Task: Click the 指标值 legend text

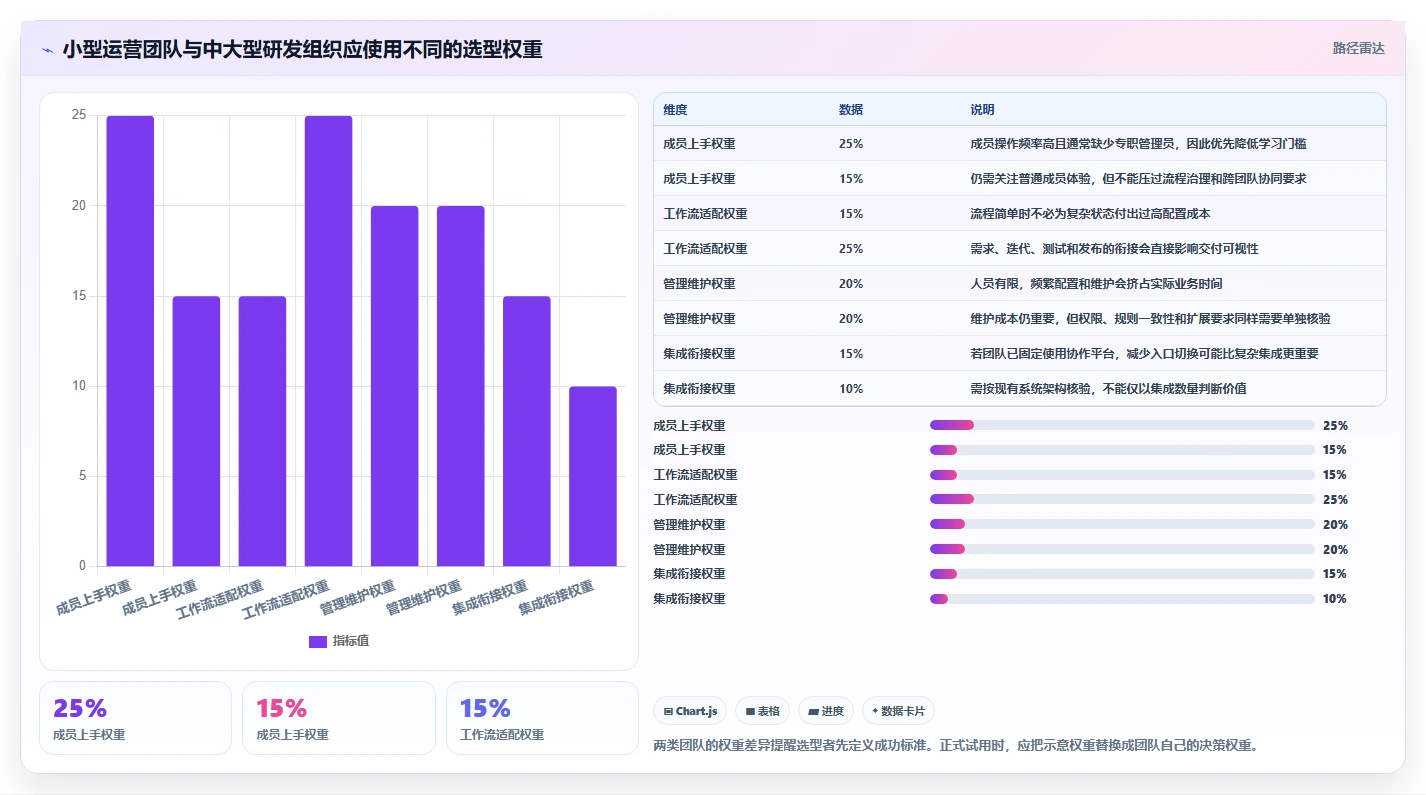Action: pyautogui.click(x=351, y=641)
